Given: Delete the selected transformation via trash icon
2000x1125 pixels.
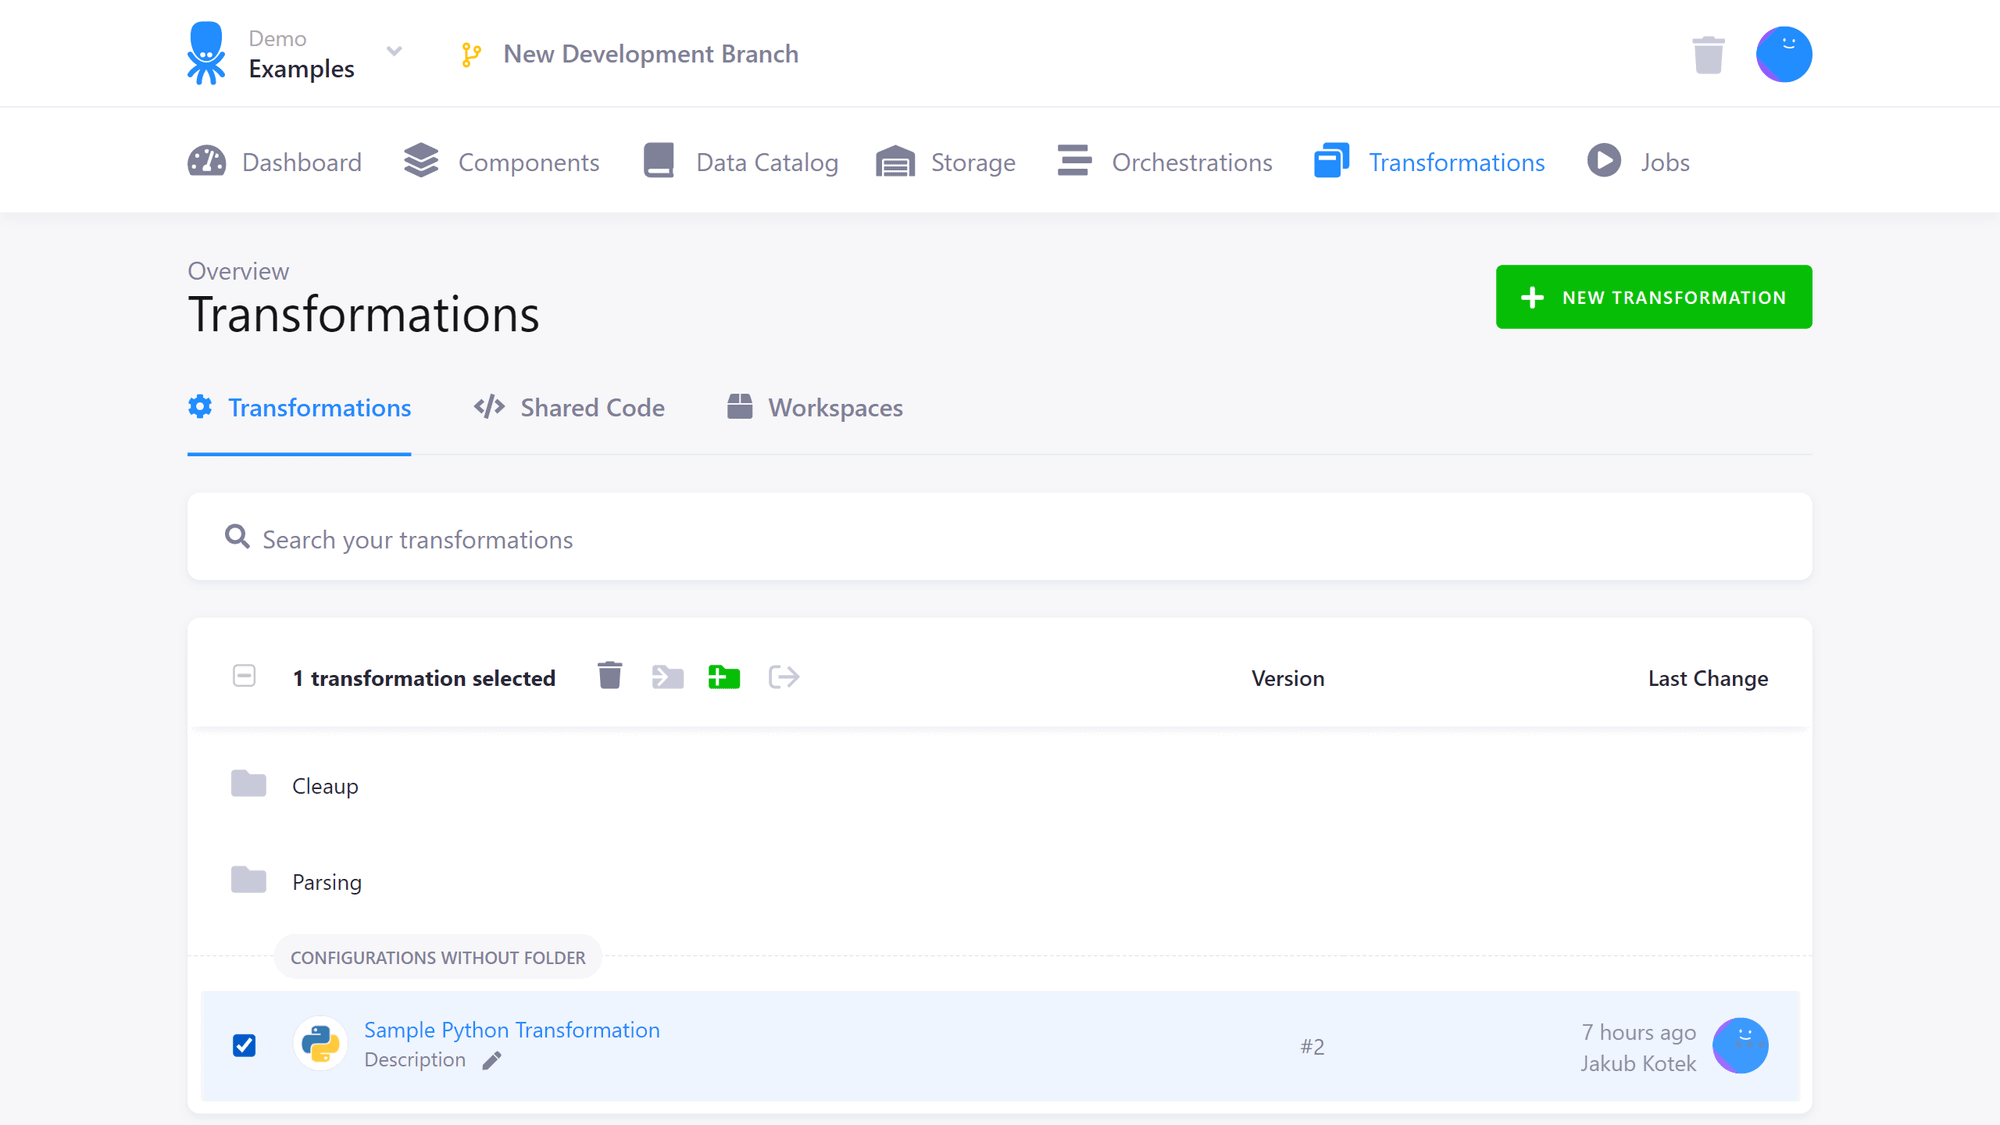Looking at the screenshot, I should [609, 676].
